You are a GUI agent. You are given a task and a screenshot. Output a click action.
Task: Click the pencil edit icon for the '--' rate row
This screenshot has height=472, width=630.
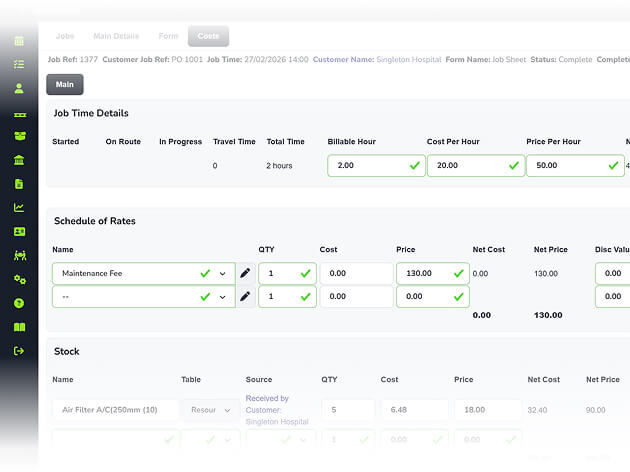pyautogui.click(x=245, y=296)
